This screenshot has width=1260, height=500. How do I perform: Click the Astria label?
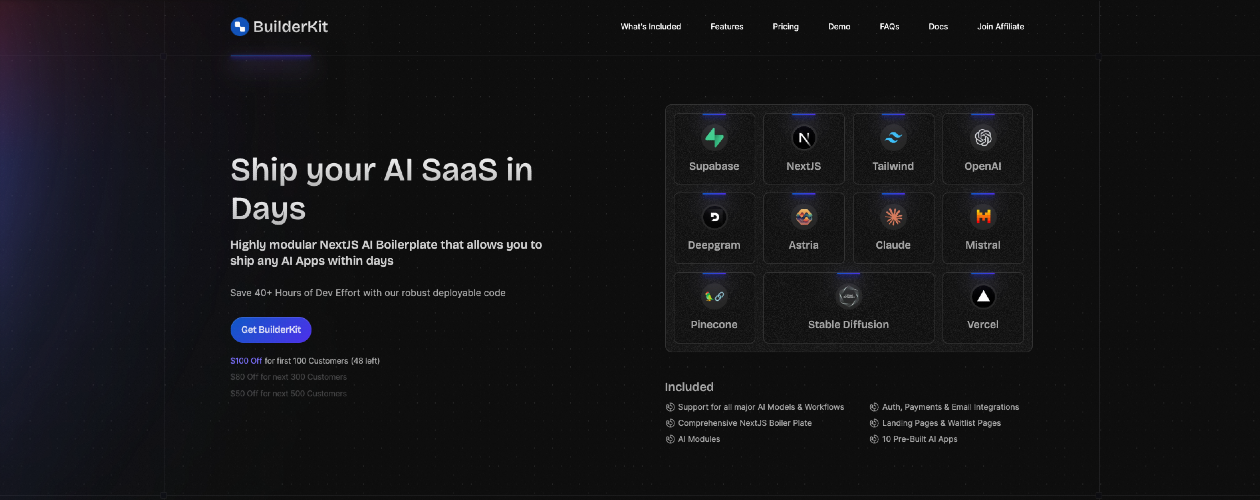(804, 245)
